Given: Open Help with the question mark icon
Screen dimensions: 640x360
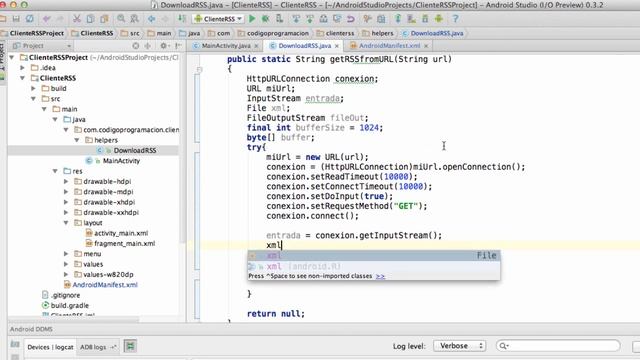Looking at the screenshot, I should click(x=455, y=19).
